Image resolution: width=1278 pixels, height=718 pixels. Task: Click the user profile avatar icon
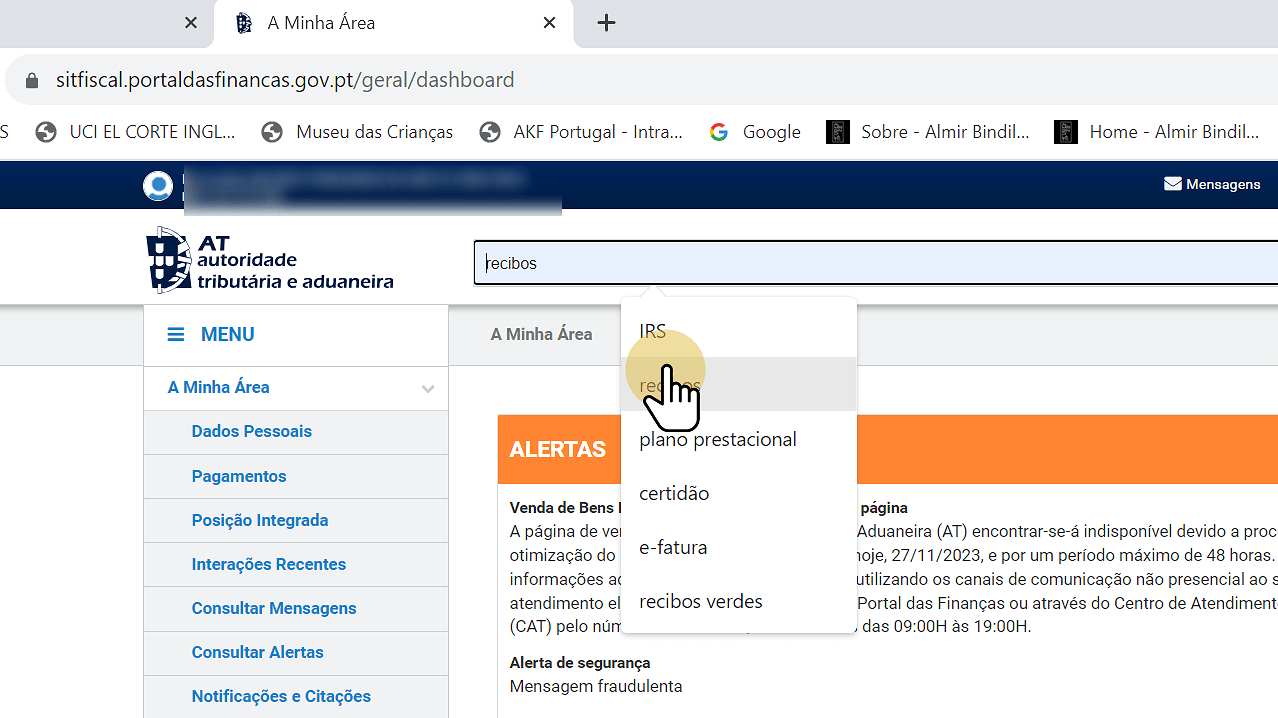[157, 186]
